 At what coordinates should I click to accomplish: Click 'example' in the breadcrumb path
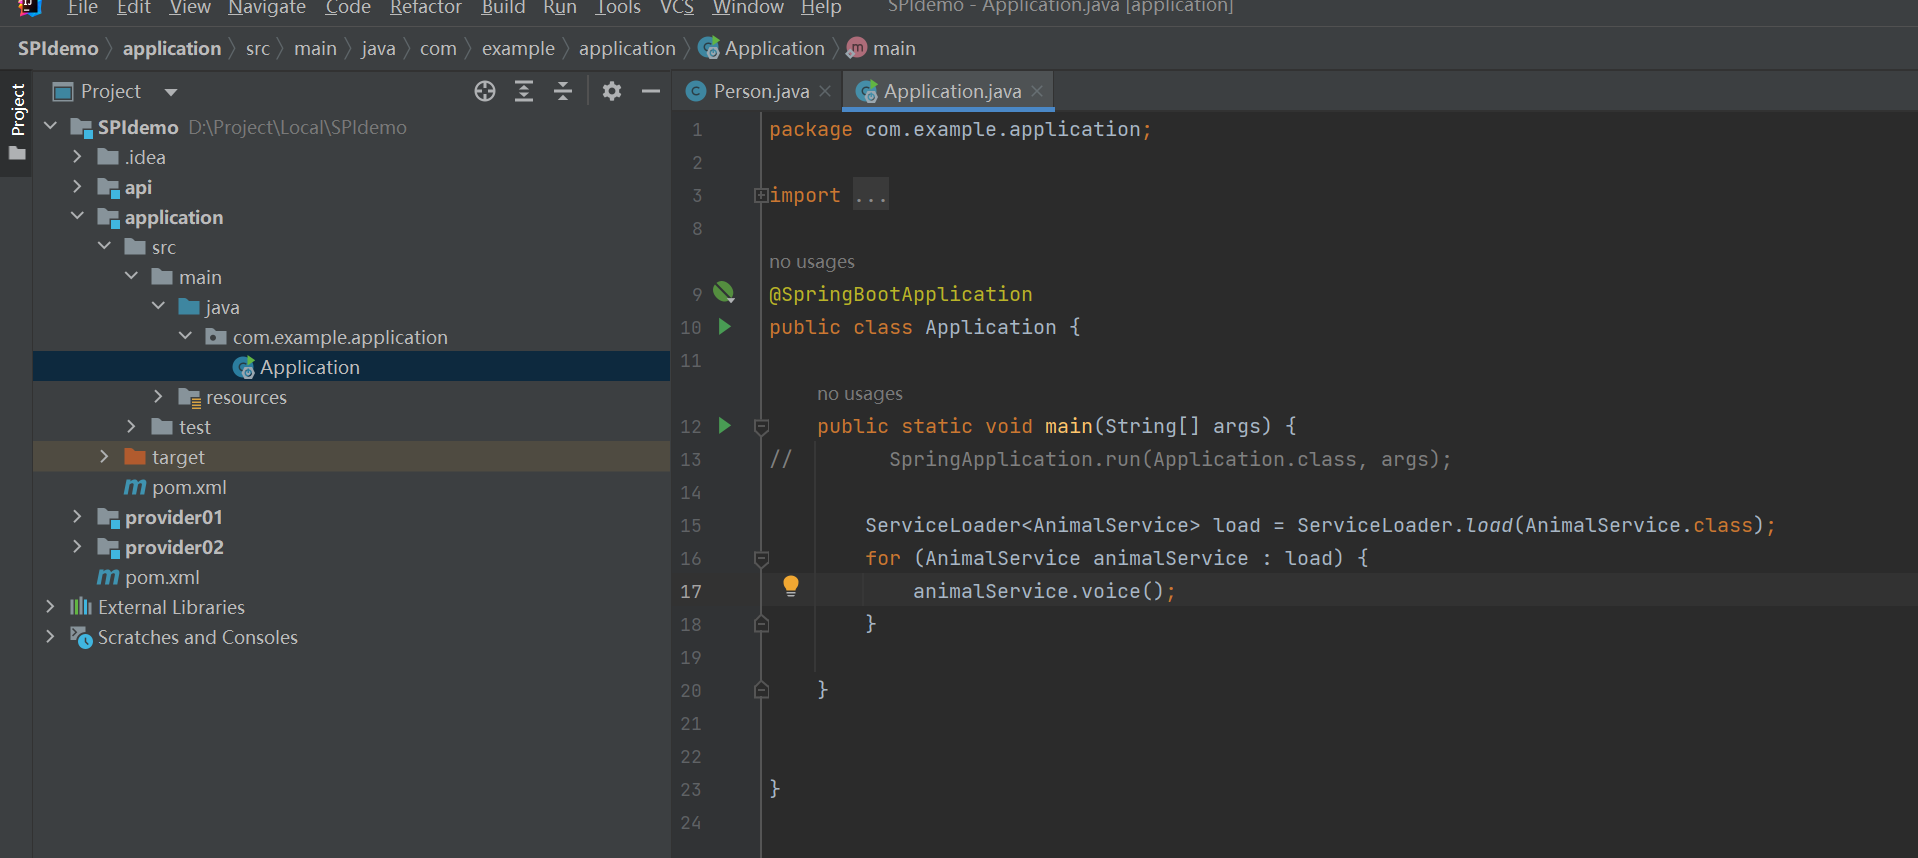point(518,48)
